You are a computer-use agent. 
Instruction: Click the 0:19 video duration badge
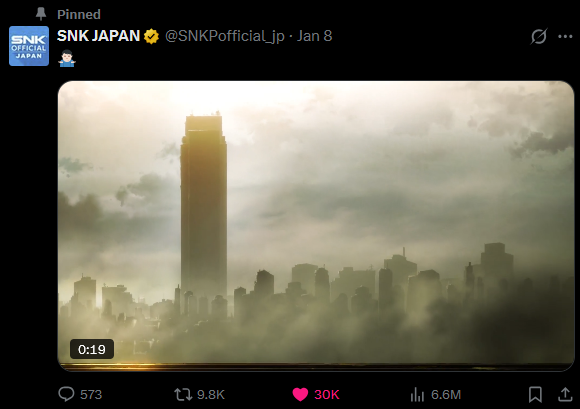(92, 349)
